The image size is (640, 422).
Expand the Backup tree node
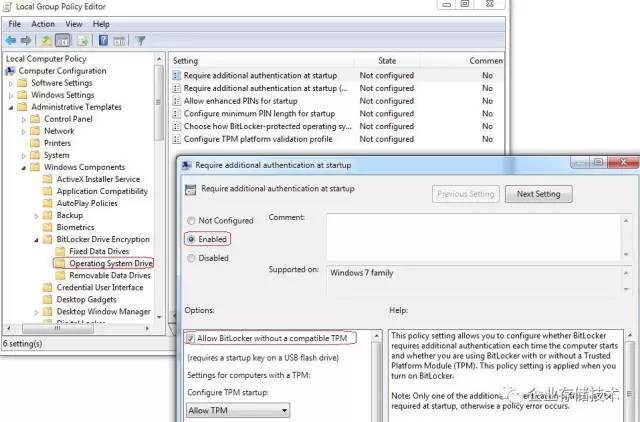pos(36,215)
